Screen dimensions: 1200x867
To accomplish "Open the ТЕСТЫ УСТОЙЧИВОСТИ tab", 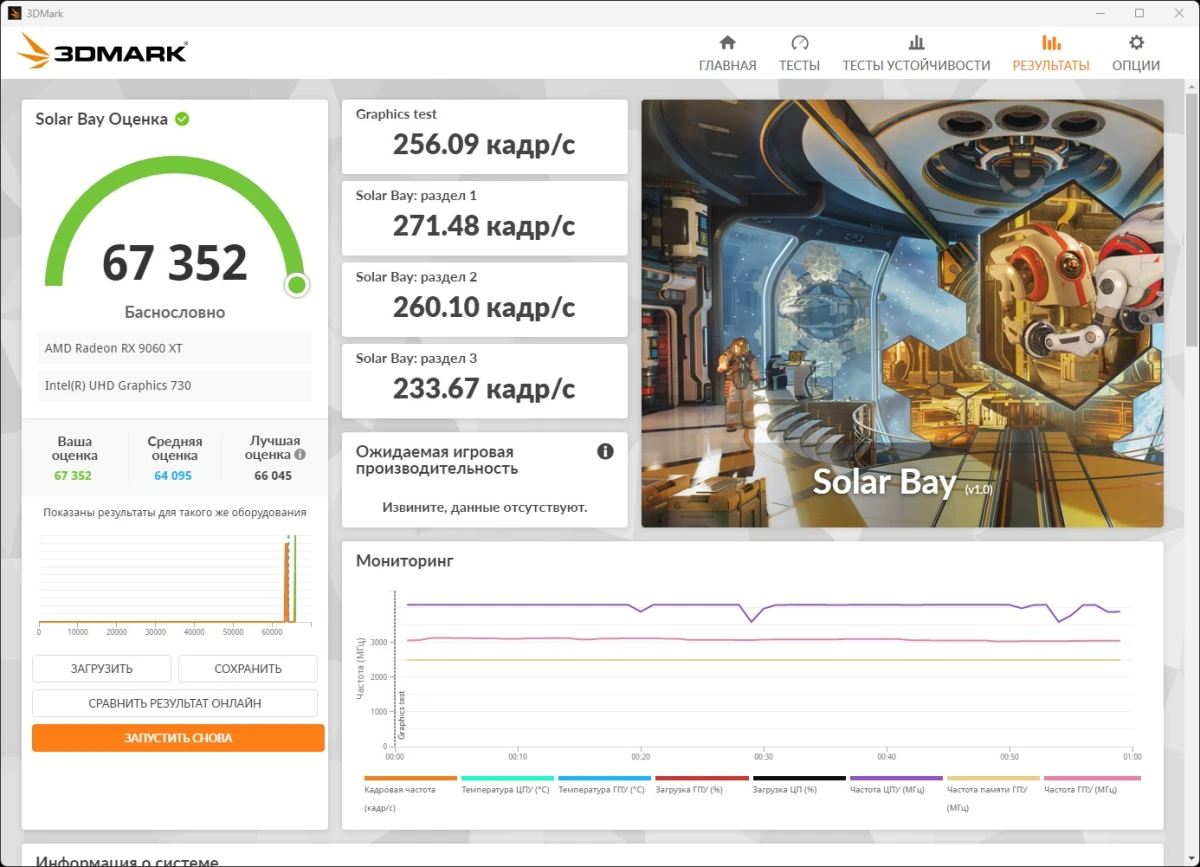I will coord(916,66).
